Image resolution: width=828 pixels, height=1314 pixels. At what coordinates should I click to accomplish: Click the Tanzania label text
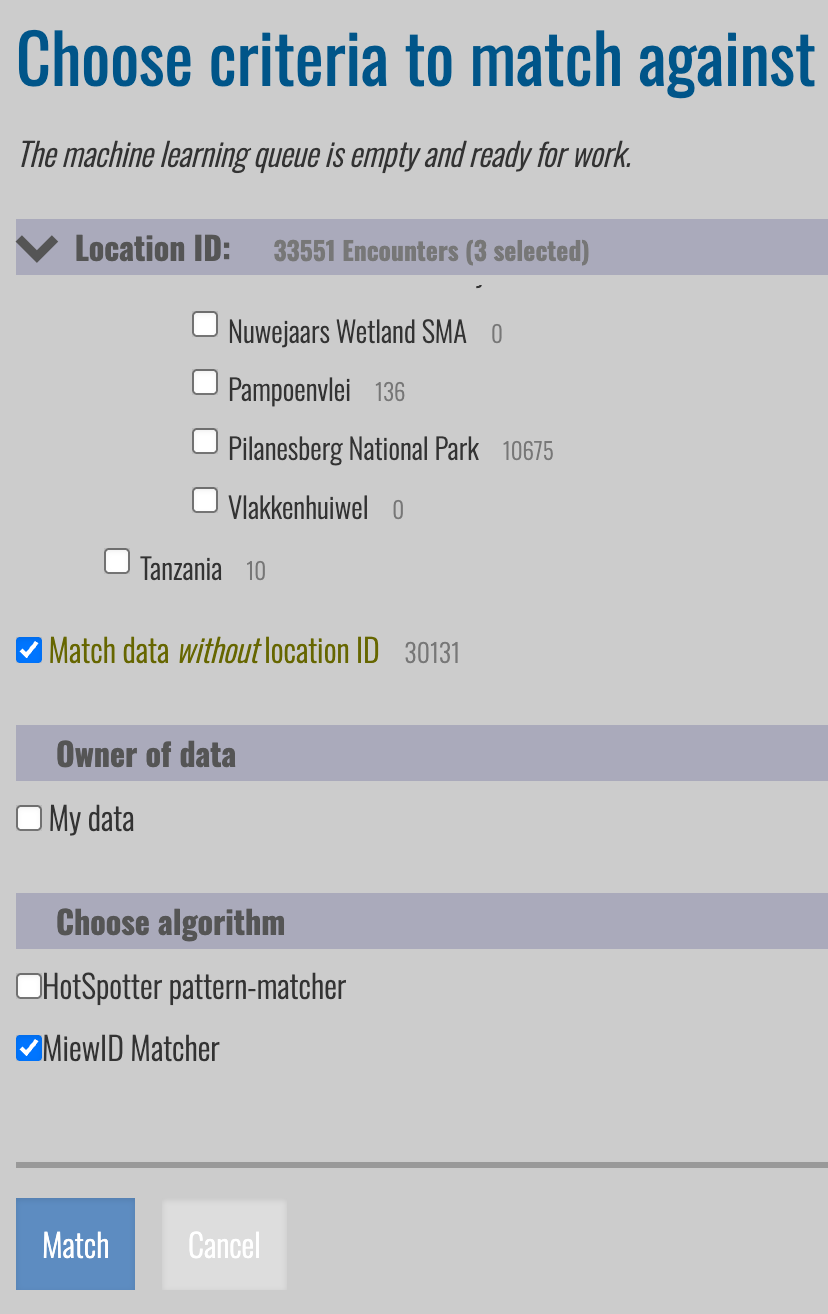181,569
